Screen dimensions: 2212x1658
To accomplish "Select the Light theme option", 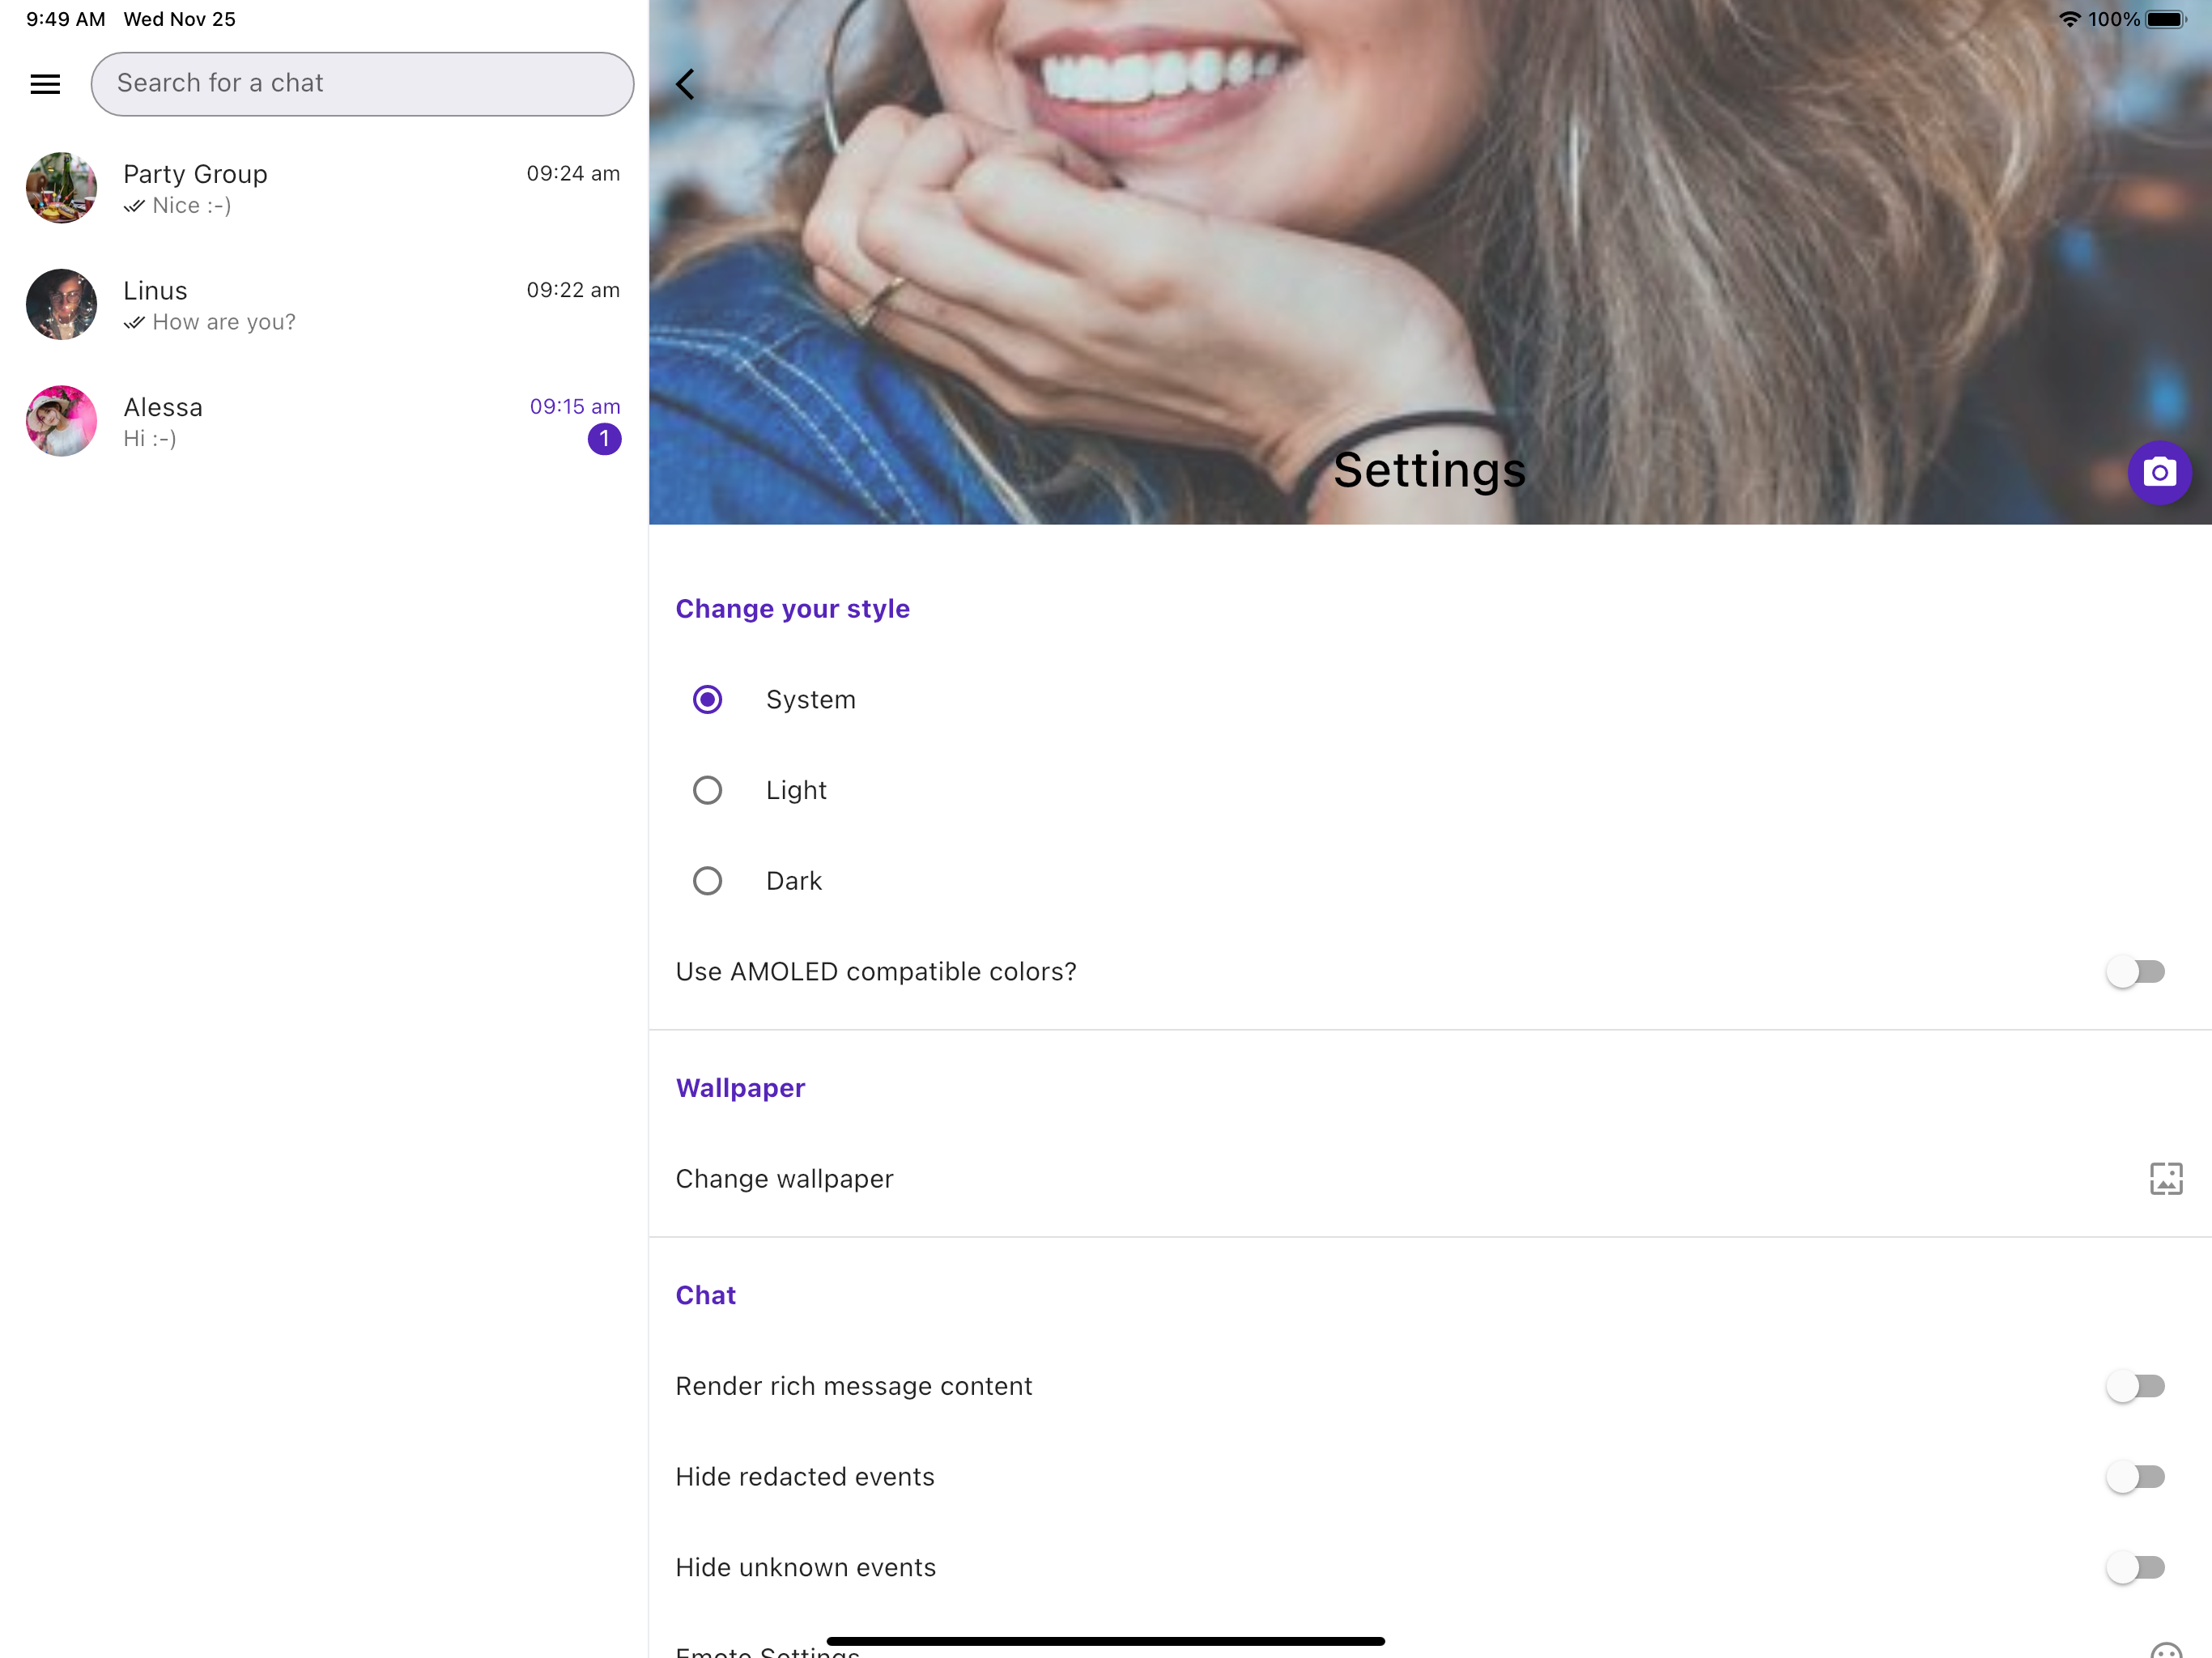I will pyautogui.click(x=707, y=790).
